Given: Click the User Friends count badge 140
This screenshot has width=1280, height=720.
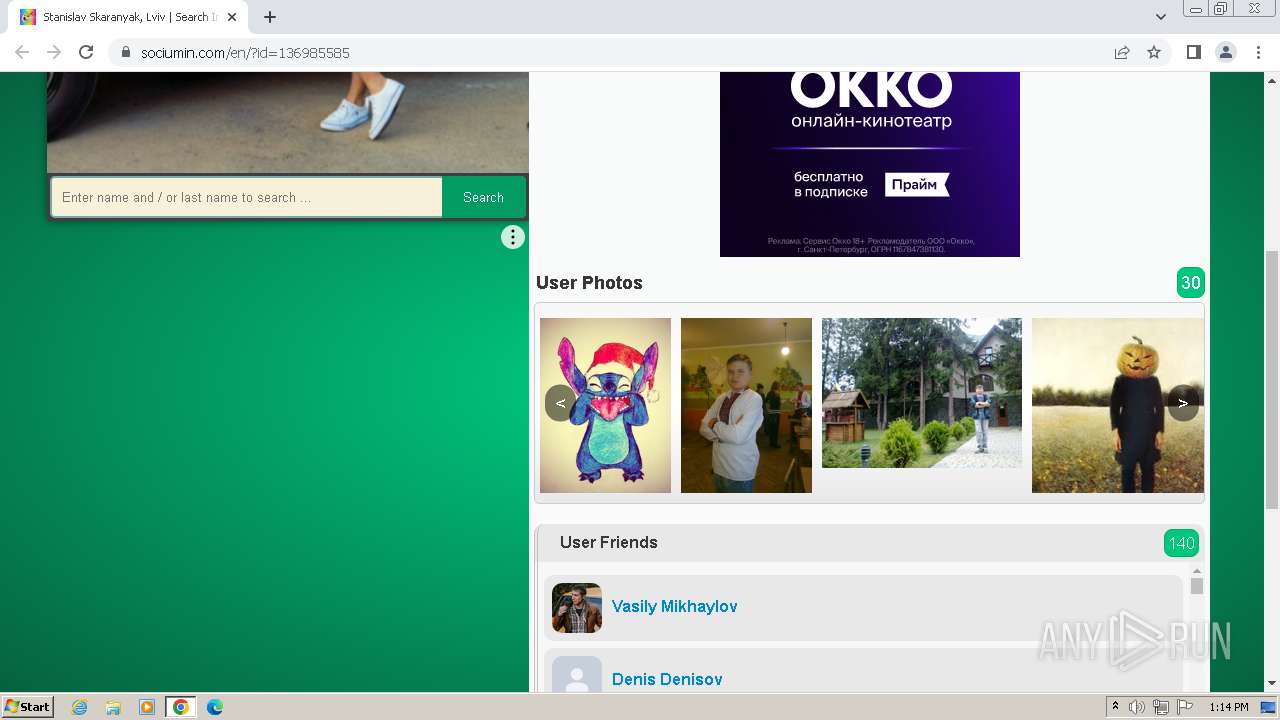Looking at the screenshot, I should 1182,543.
